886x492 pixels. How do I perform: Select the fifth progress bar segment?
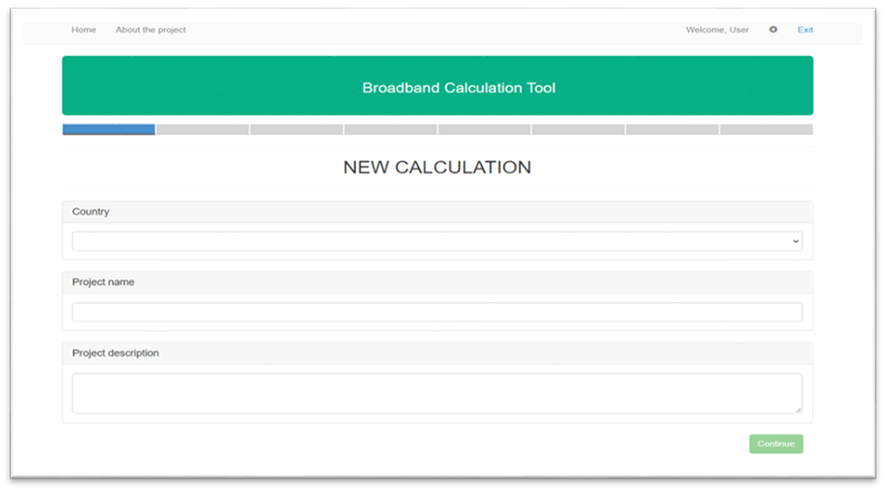(x=484, y=129)
